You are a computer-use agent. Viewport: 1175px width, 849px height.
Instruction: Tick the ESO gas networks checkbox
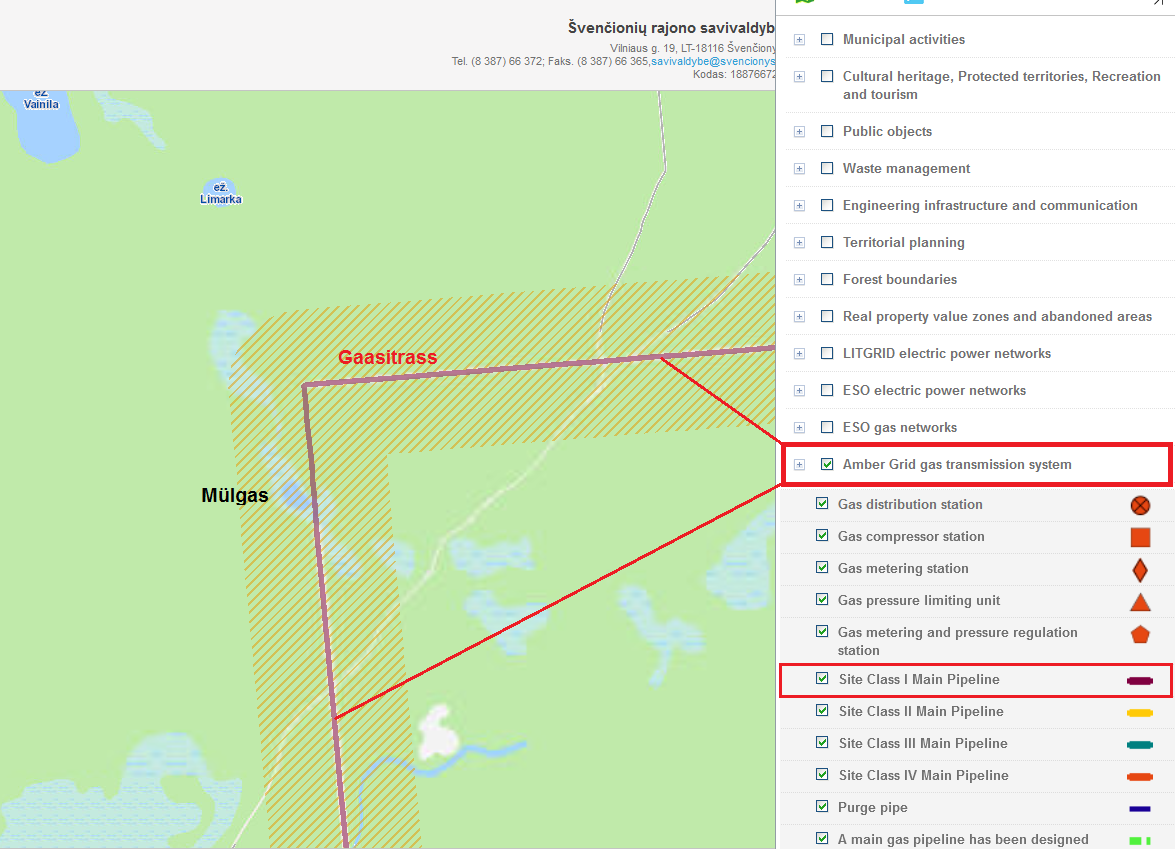[827, 427]
